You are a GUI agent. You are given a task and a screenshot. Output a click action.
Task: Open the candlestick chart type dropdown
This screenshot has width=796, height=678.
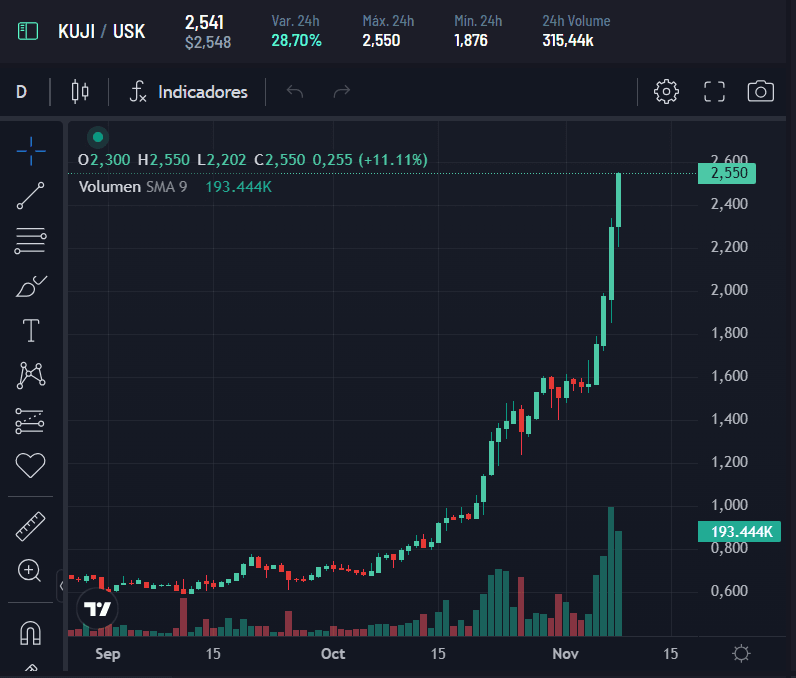pyautogui.click(x=80, y=92)
